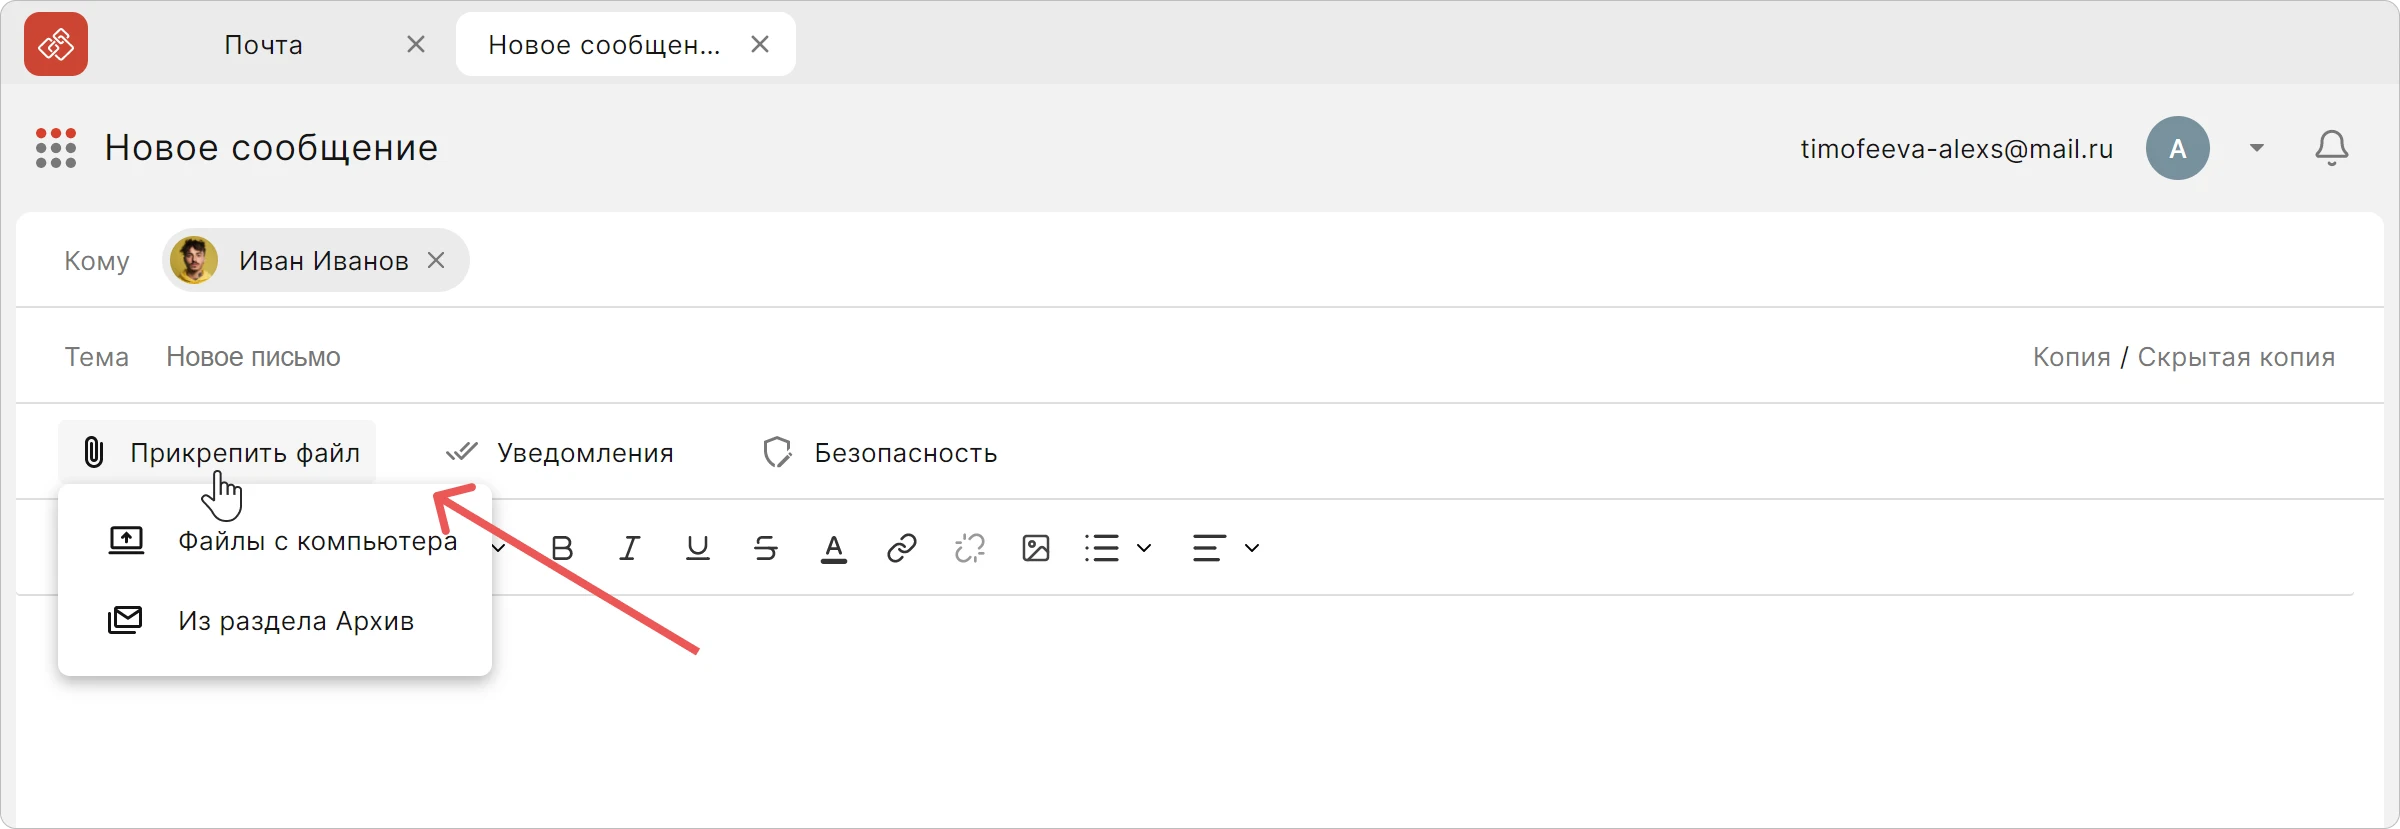Insert a hyperlink with link icon
This screenshot has width=2400, height=829.
[x=902, y=548]
